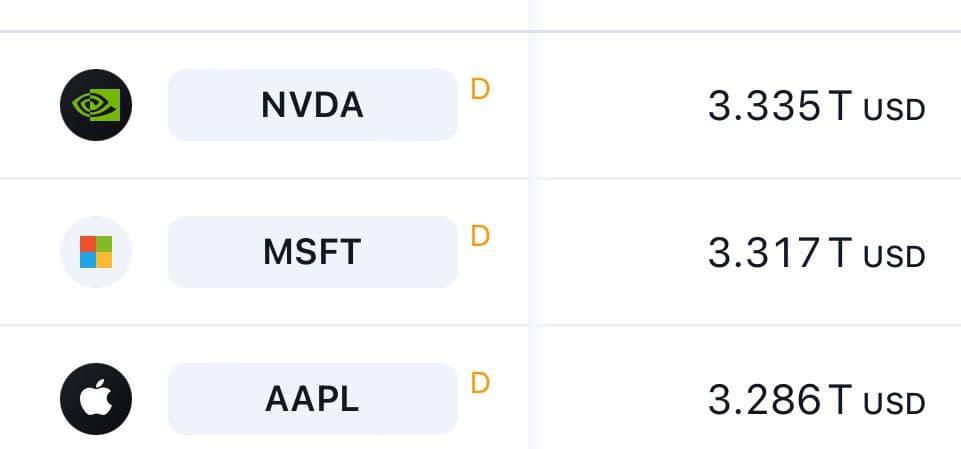Click the Apple logo icon
Image resolution: width=961 pixels, height=449 pixels.
click(x=96, y=398)
